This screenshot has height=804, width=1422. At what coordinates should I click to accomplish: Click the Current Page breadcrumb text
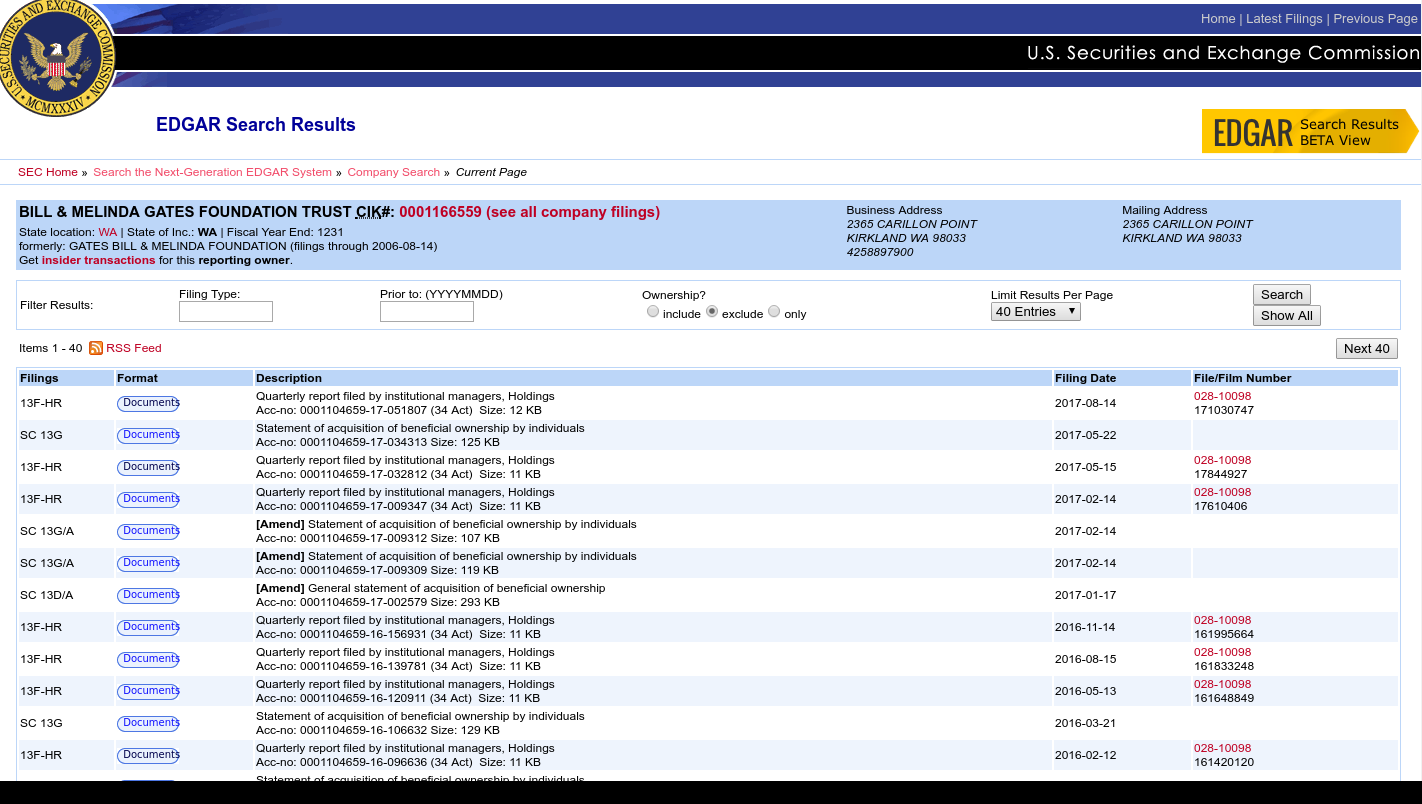[491, 172]
